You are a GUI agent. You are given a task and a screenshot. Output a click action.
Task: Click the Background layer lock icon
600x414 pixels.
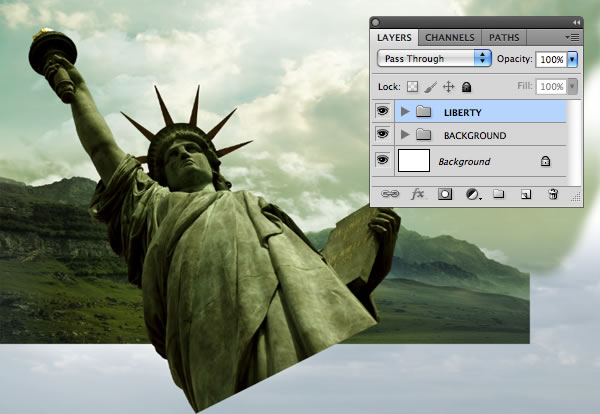tap(545, 161)
